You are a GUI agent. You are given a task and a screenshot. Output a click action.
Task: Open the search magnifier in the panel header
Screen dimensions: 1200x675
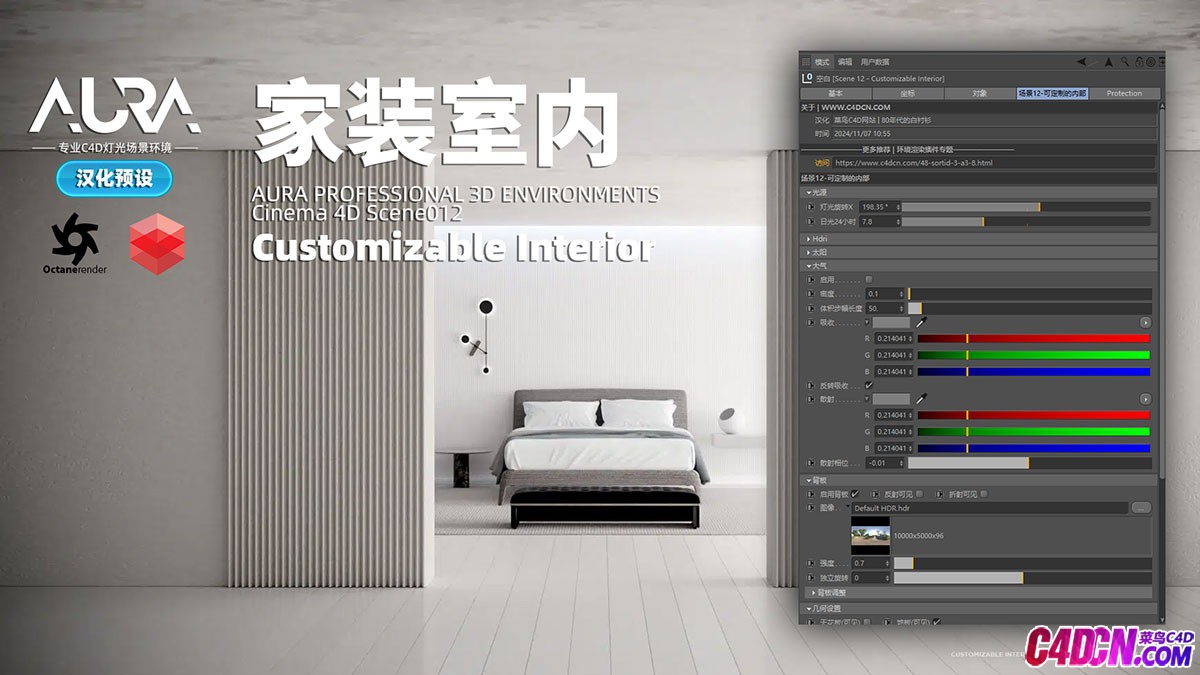(x=1125, y=62)
